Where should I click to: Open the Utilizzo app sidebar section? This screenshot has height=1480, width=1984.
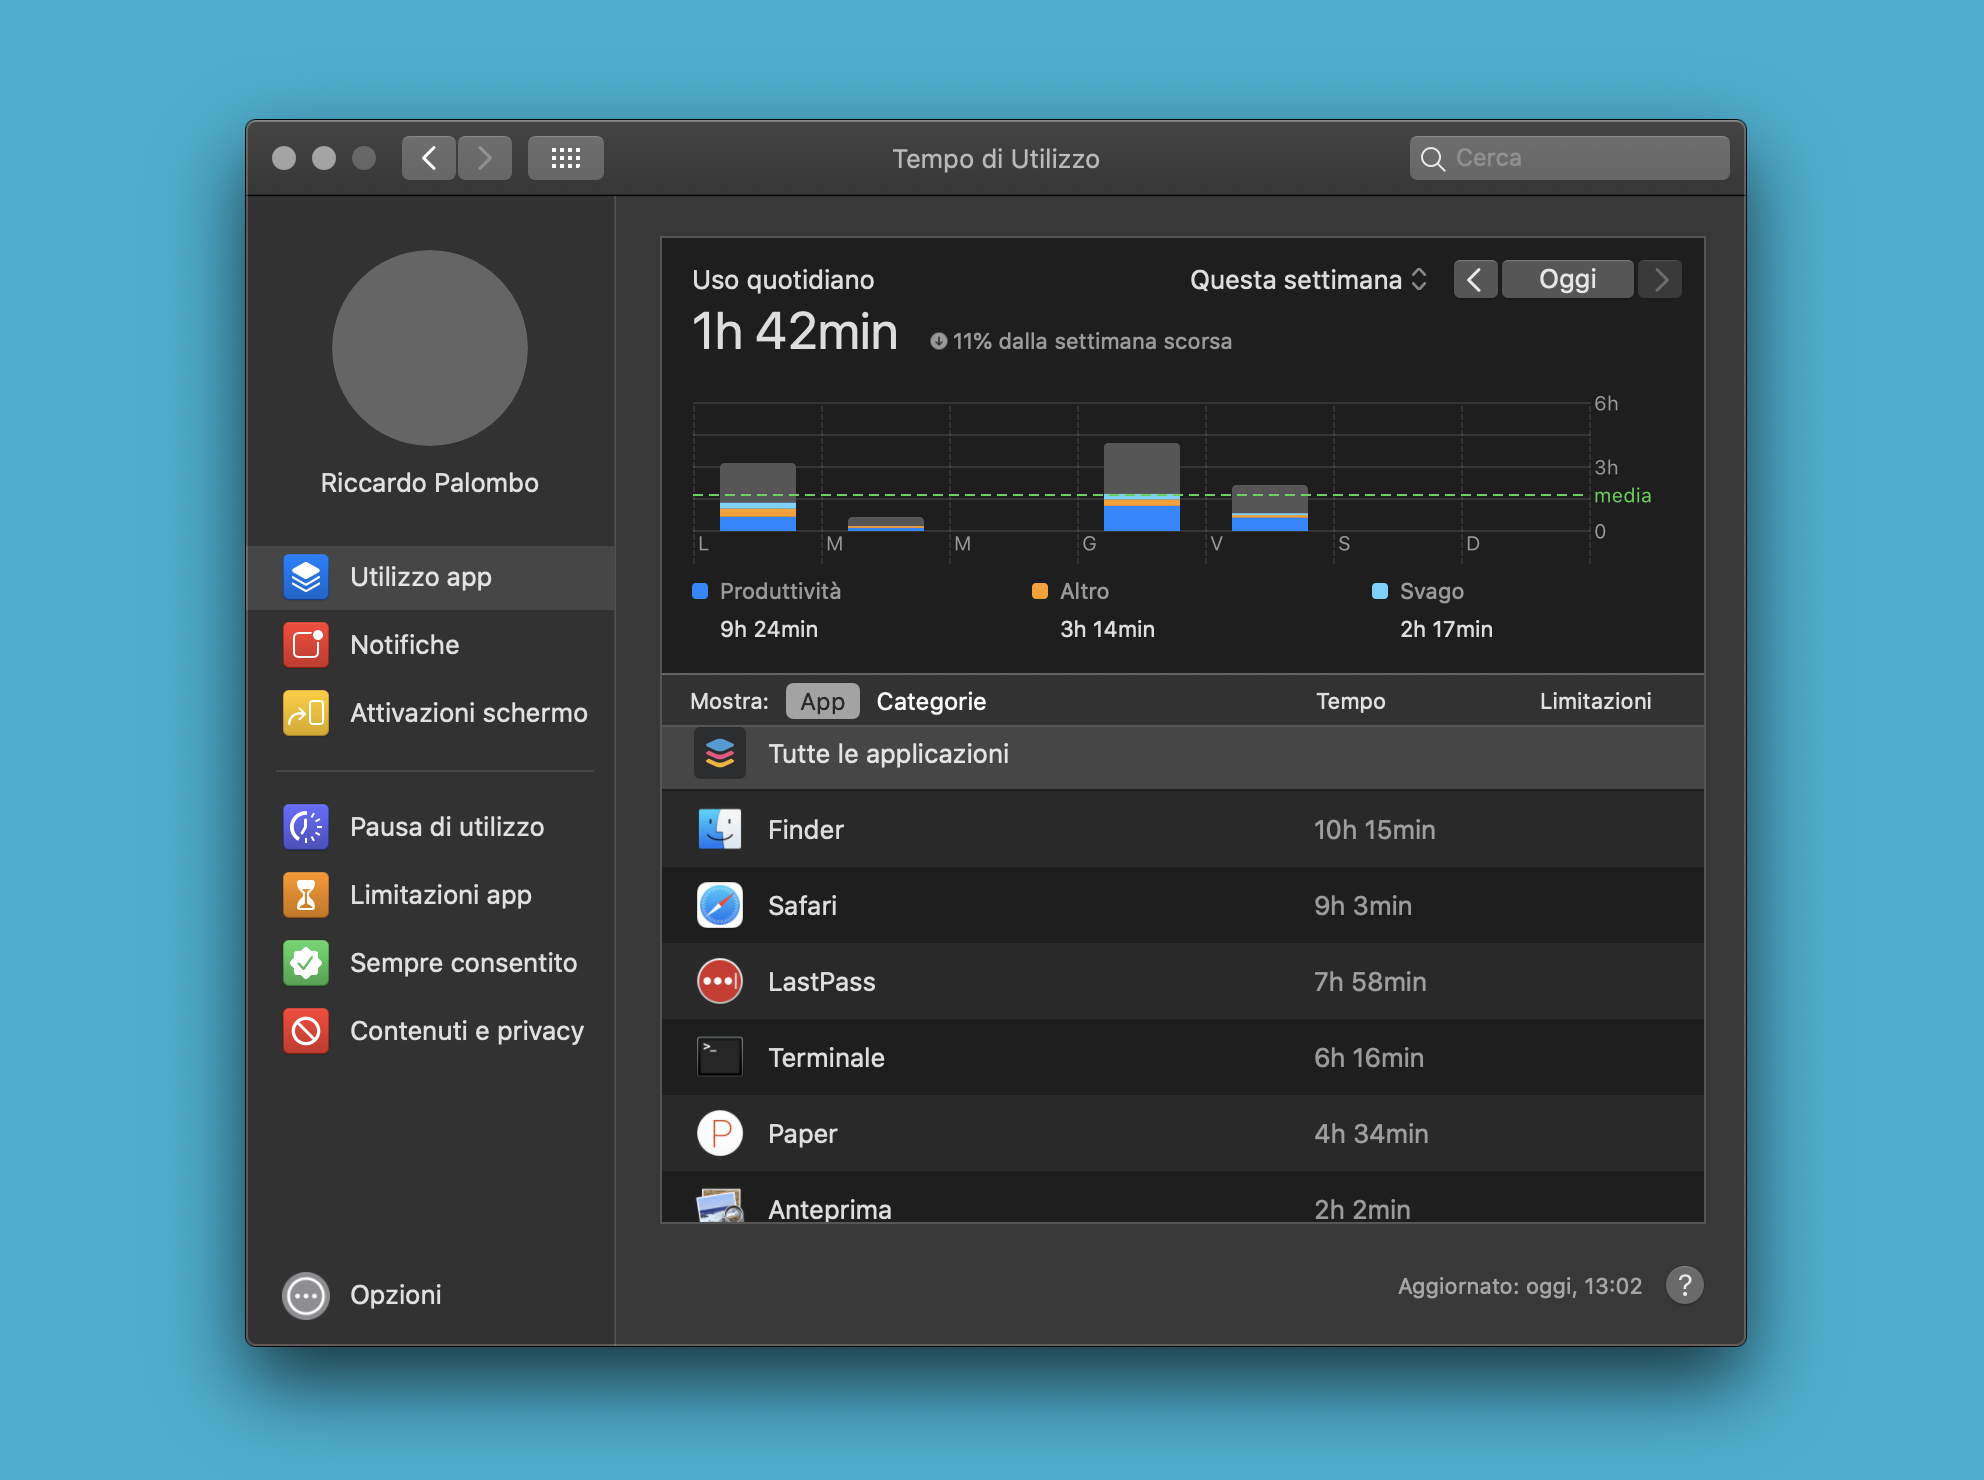pos(420,577)
